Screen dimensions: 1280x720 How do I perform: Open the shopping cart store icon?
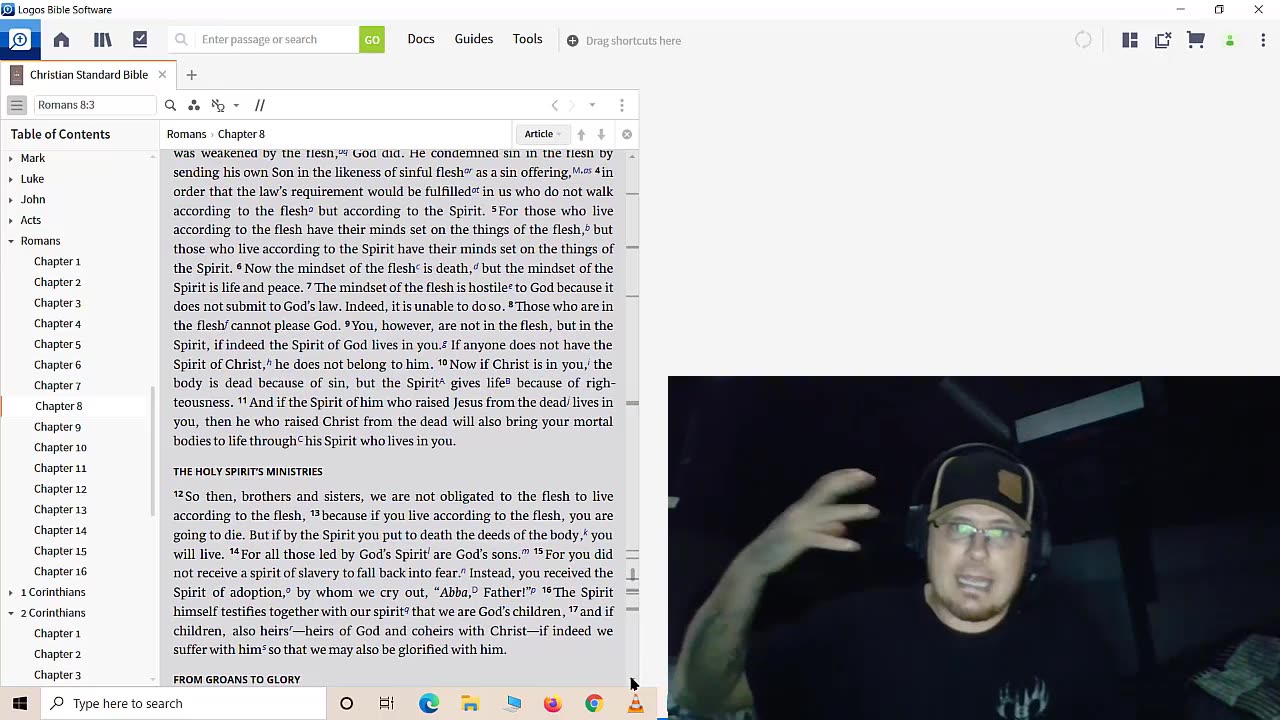[x=1196, y=40]
